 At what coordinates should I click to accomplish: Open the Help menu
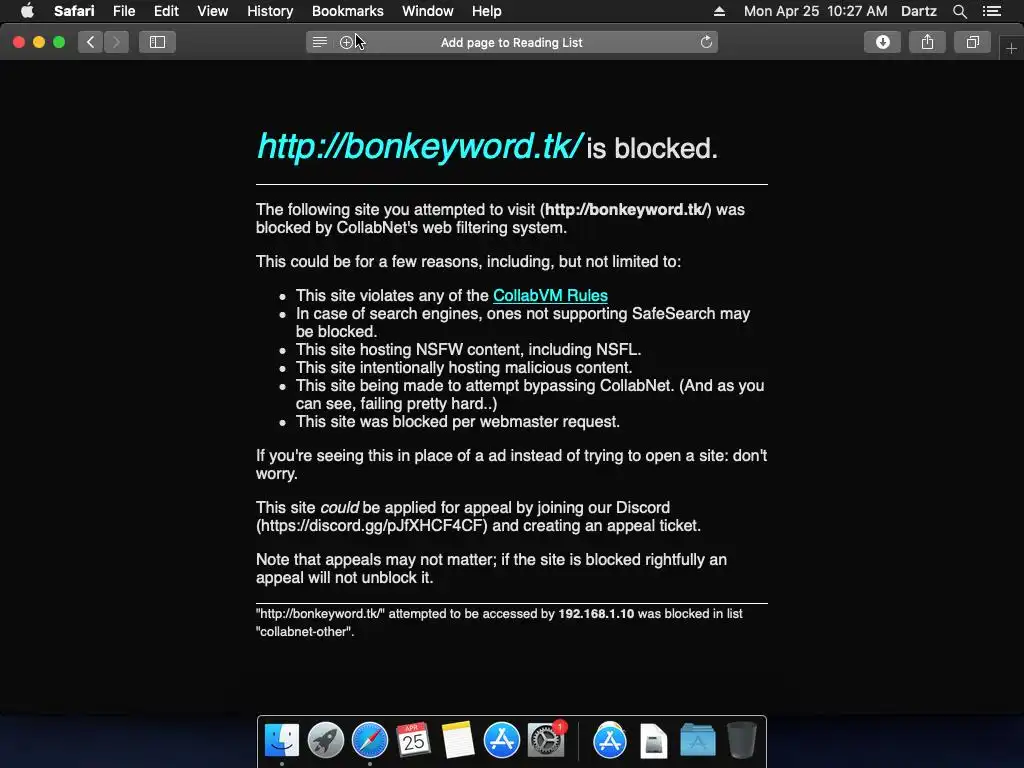(487, 11)
